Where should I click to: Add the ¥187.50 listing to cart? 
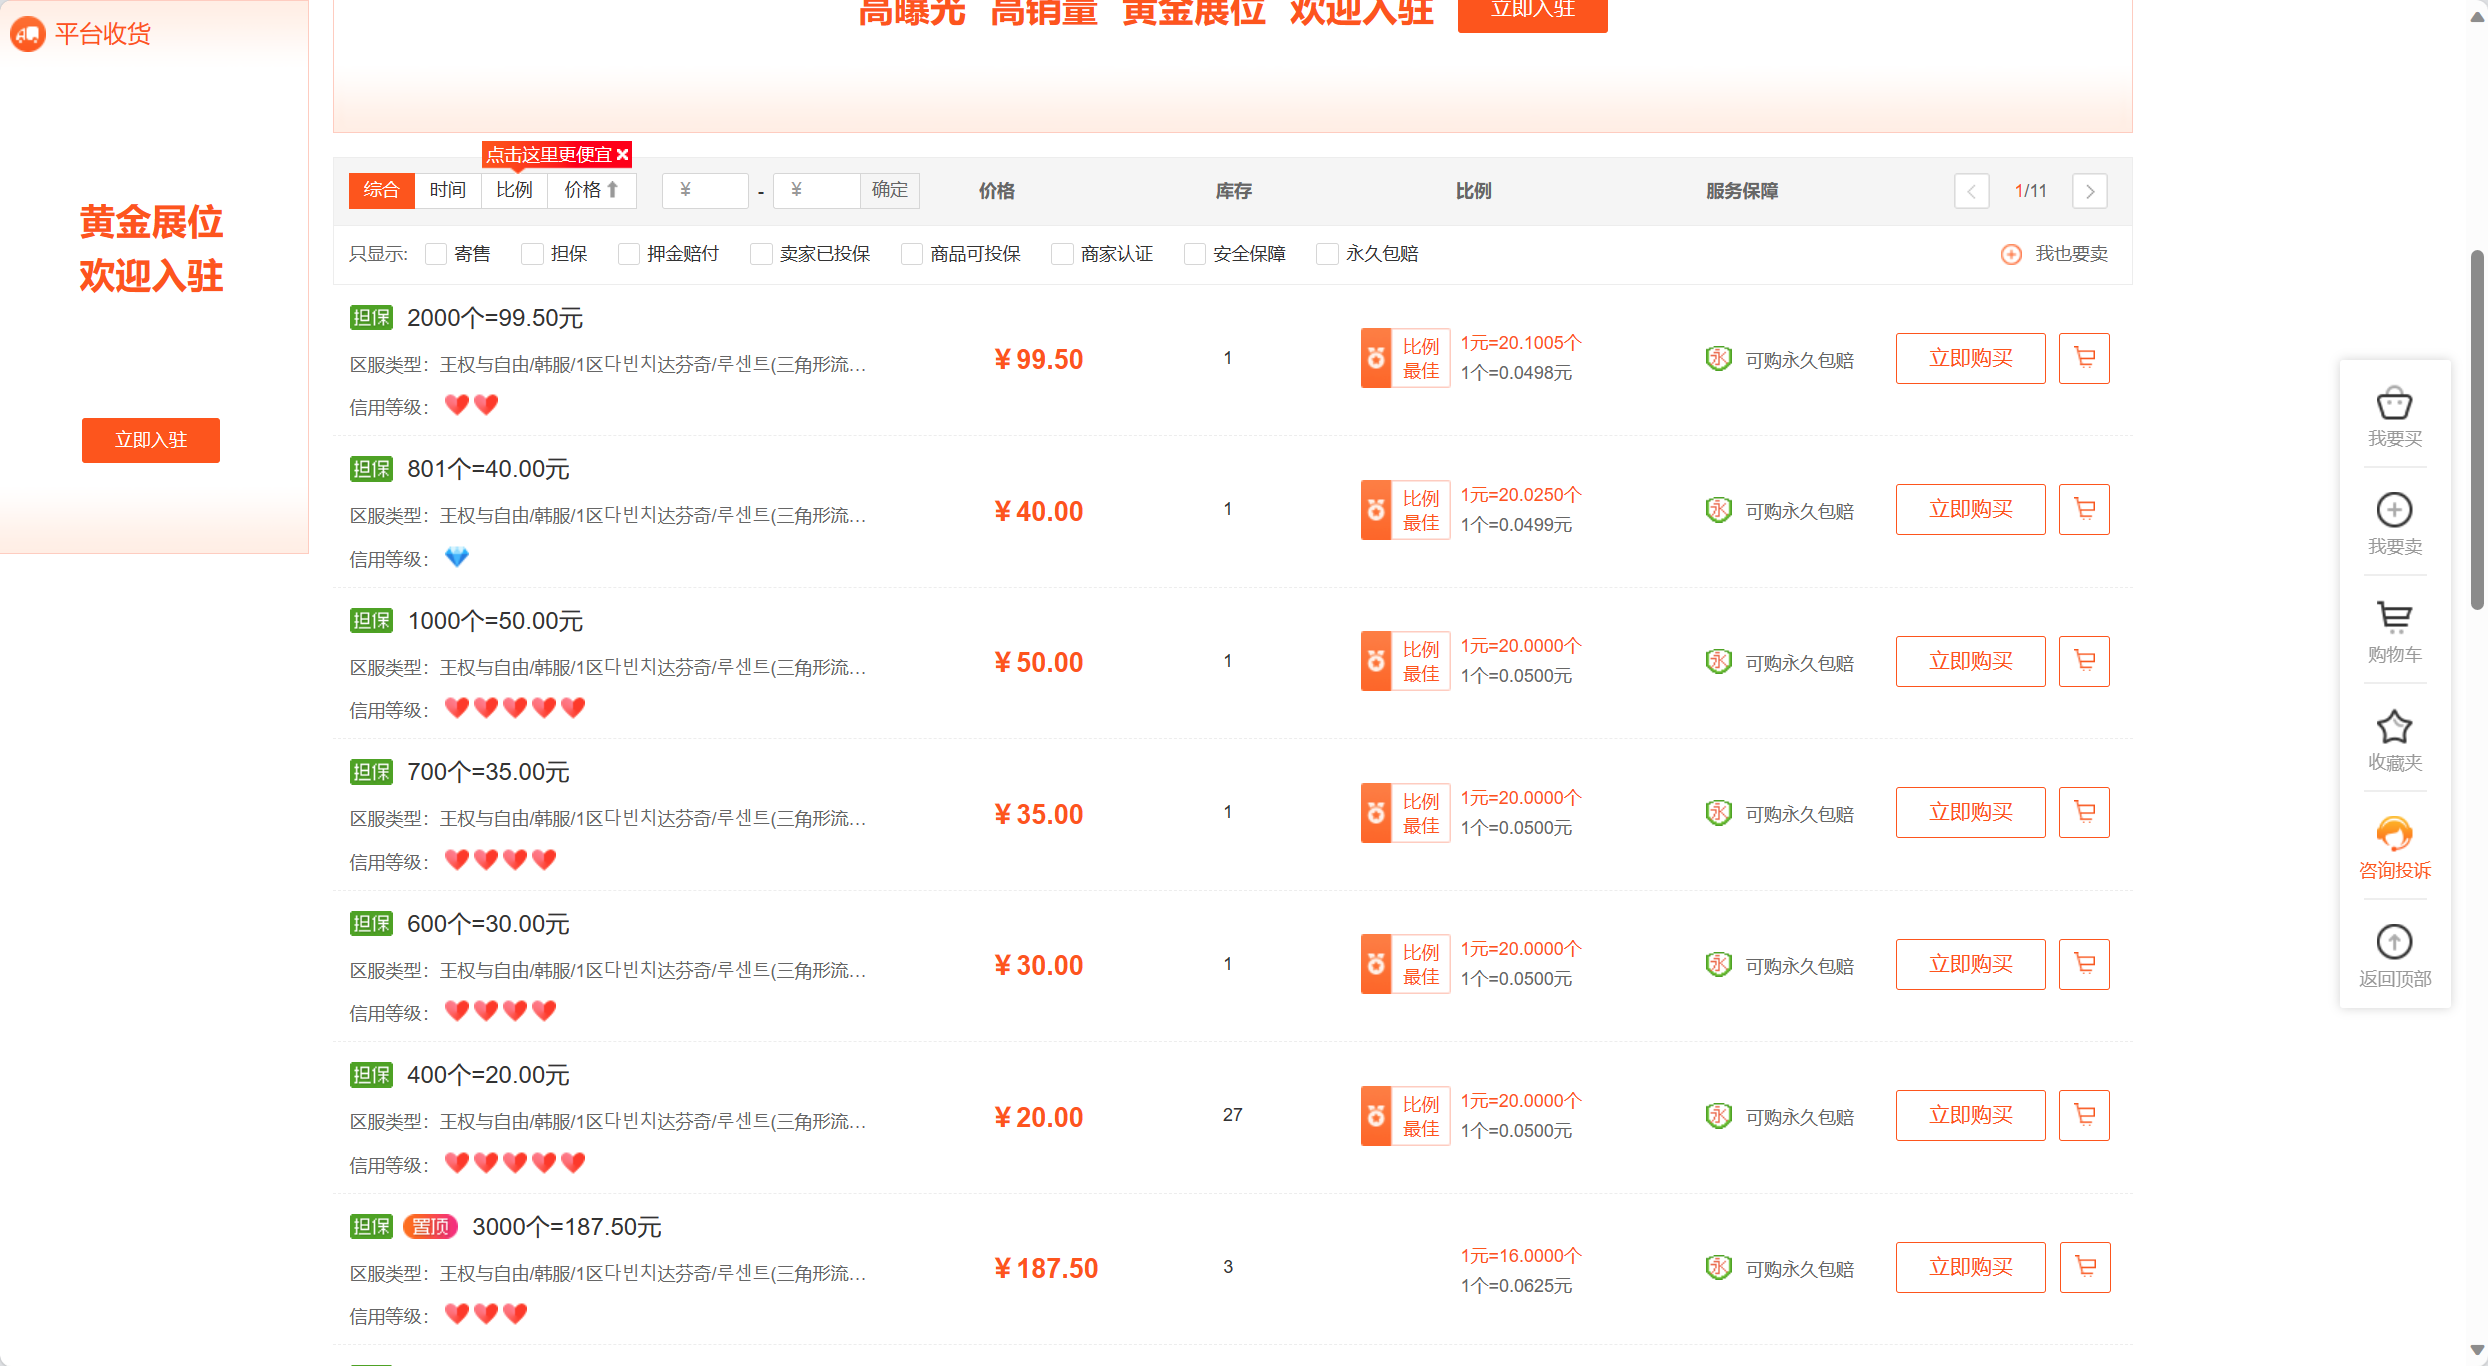(x=2084, y=1267)
